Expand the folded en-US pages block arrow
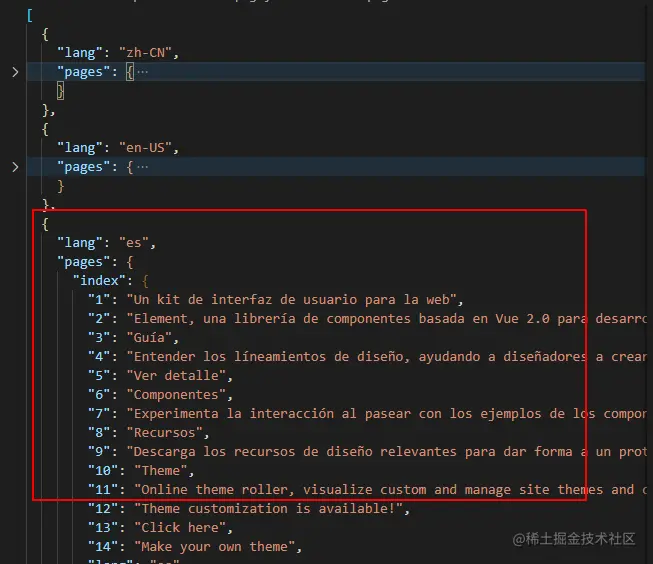 [x=15, y=167]
